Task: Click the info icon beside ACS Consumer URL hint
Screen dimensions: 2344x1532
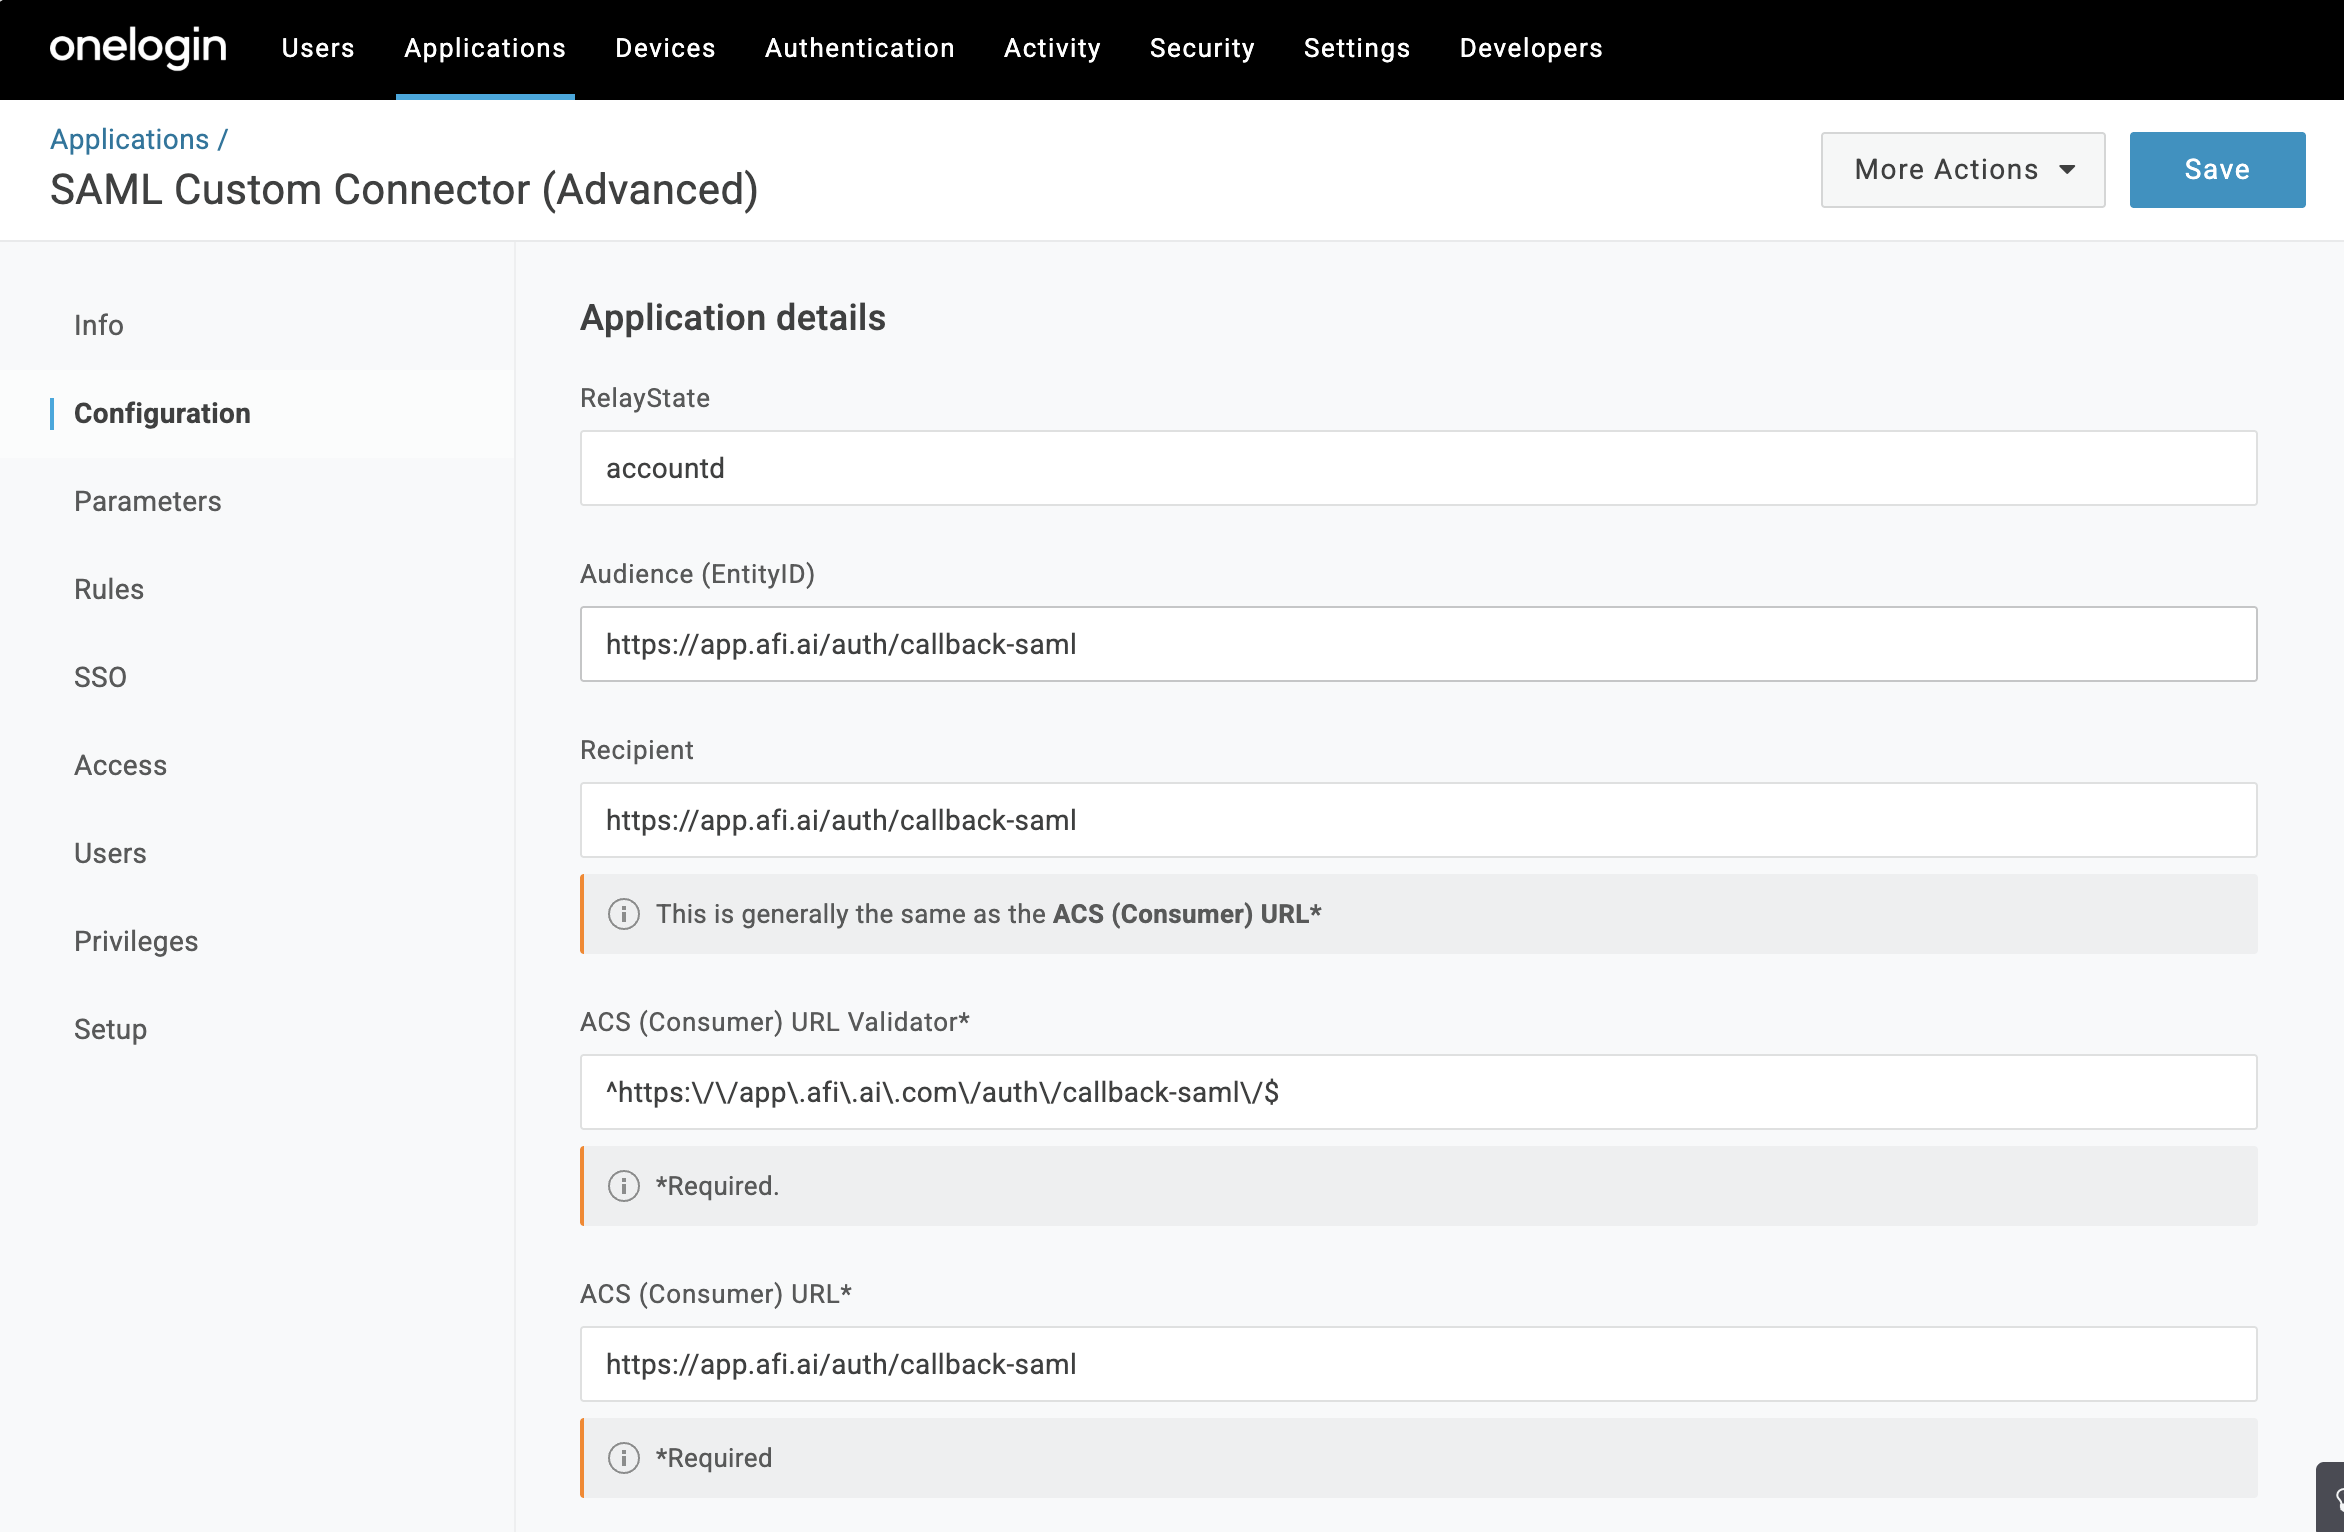Action: click(x=624, y=914)
